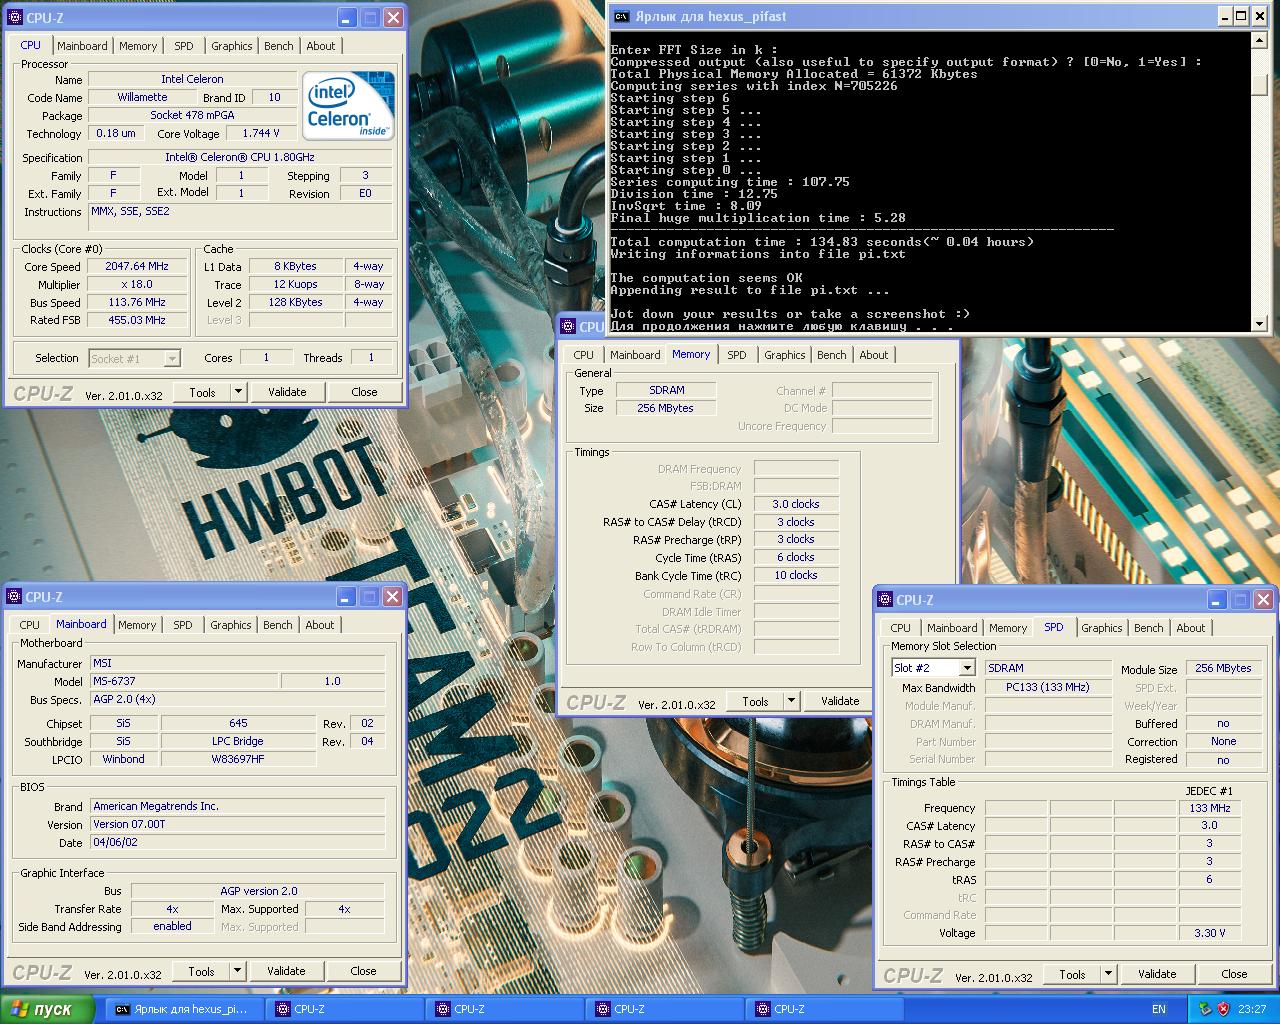Open About tab in the top-left CPU-Z window
The height and width of the screenshot is (1024, 1280).
[321, 46]
